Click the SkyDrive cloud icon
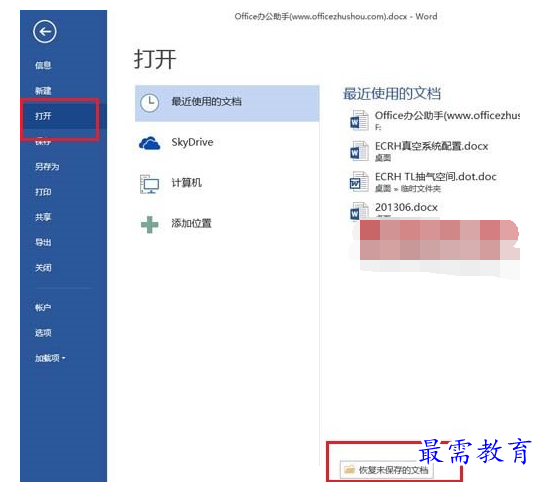Viewport: 540px width, 483px height. click(149, 143)
